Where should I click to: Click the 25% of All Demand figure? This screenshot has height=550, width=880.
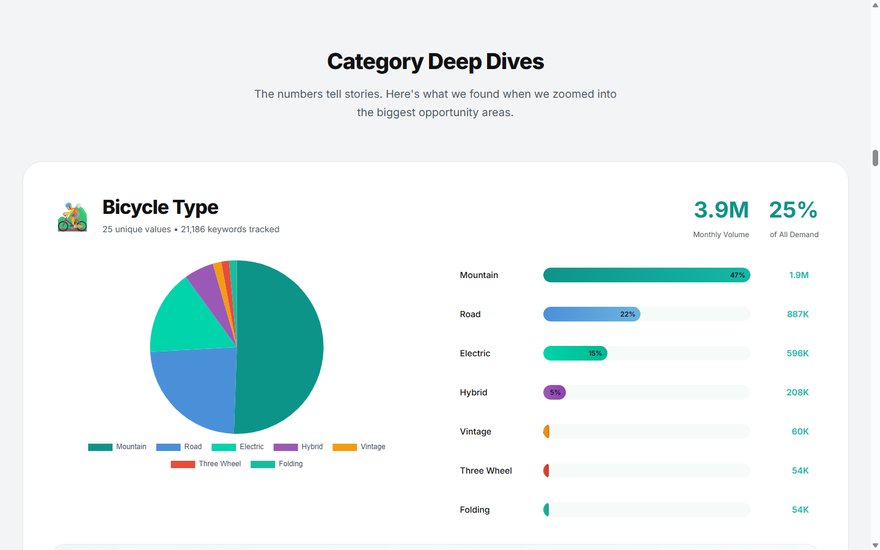tap(793, 210)
